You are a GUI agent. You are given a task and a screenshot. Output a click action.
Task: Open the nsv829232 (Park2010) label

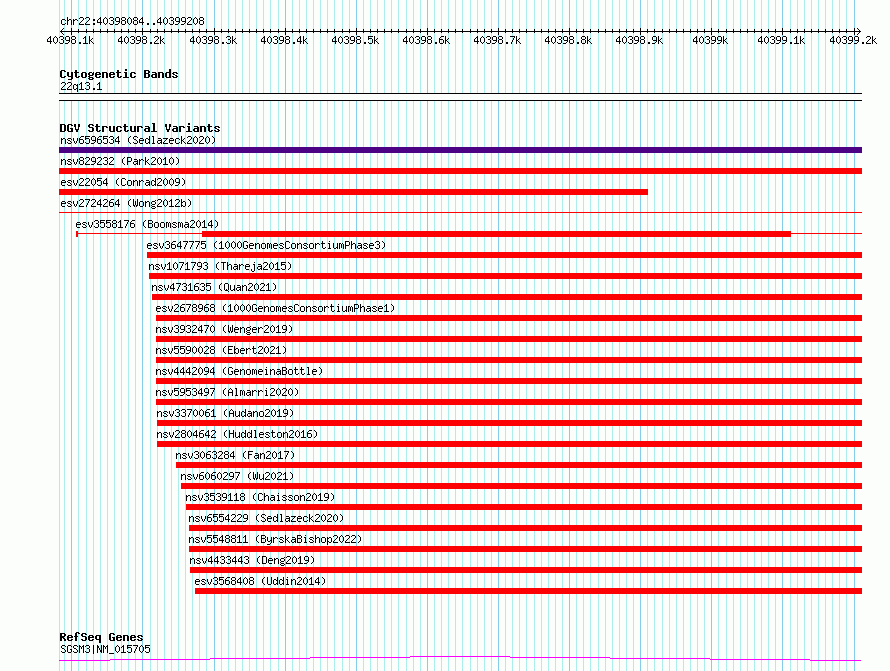120,161
